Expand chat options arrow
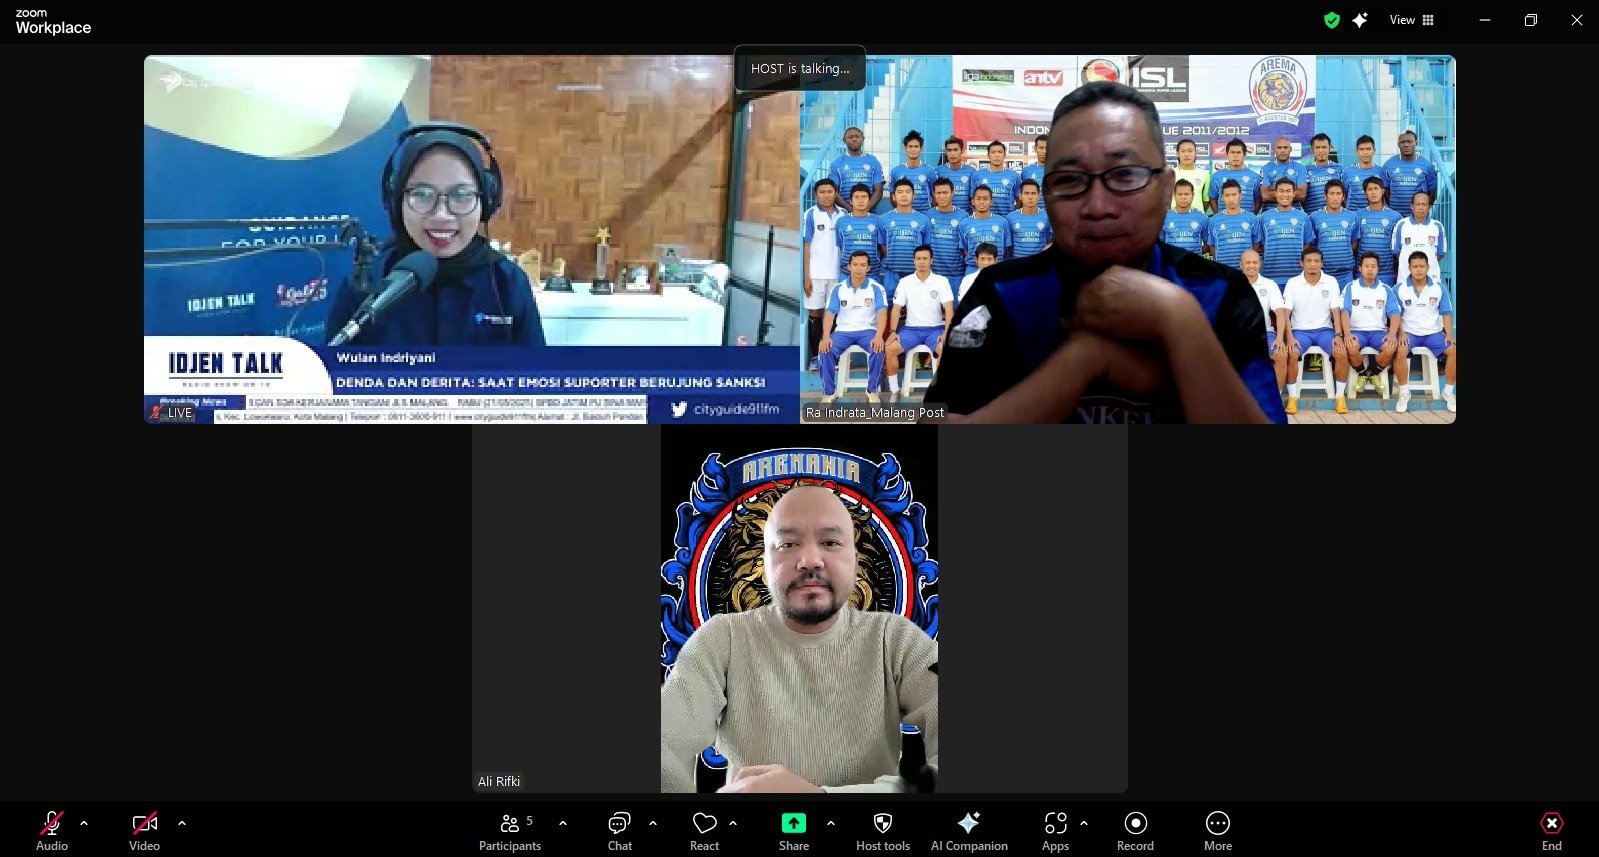The image size is (1599, 857). (x=653, y=823)
